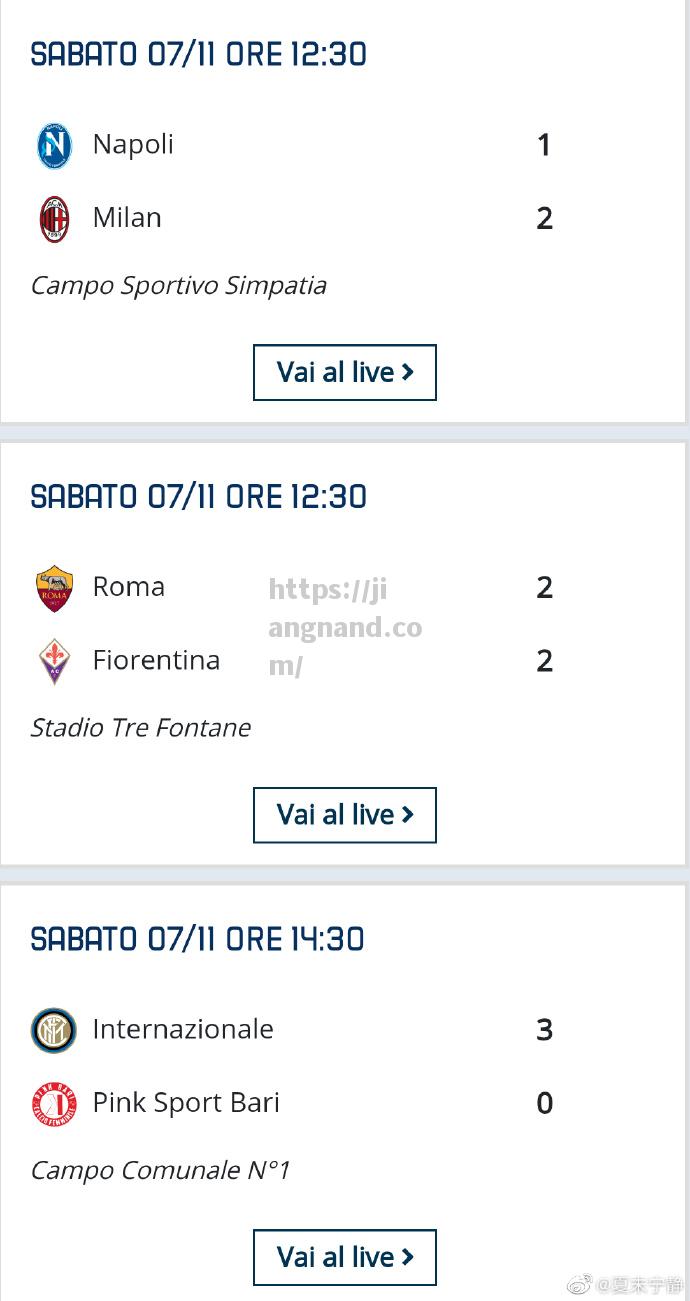Click the Stadio Tre Fontane venue text
690x1301 pixels.
click(141, 728)
